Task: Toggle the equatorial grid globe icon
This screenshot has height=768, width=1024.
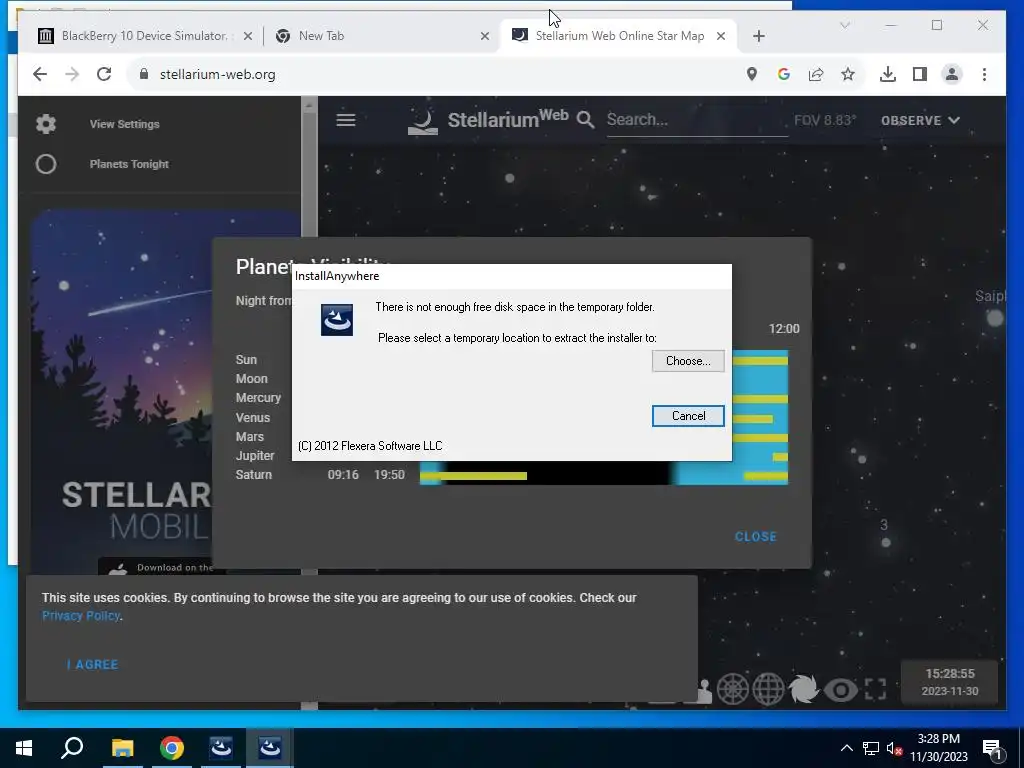Action: [x=768, y=689]
